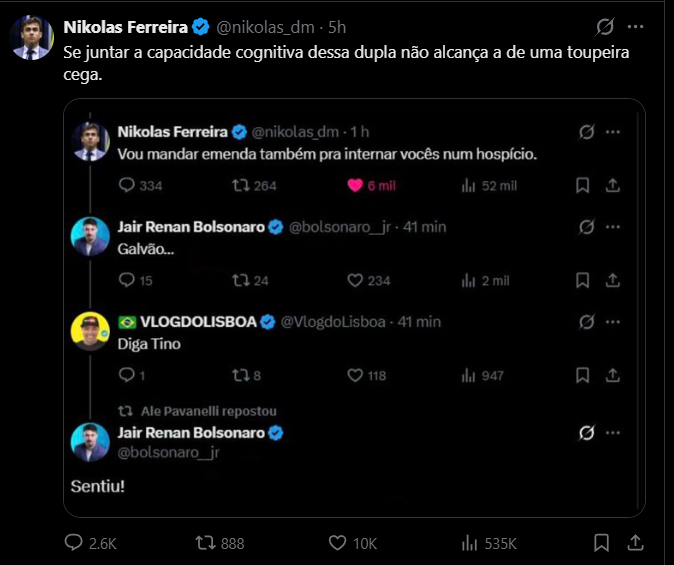Bookmark the main Nikolas Ferreira post

(x=601, y=542)
